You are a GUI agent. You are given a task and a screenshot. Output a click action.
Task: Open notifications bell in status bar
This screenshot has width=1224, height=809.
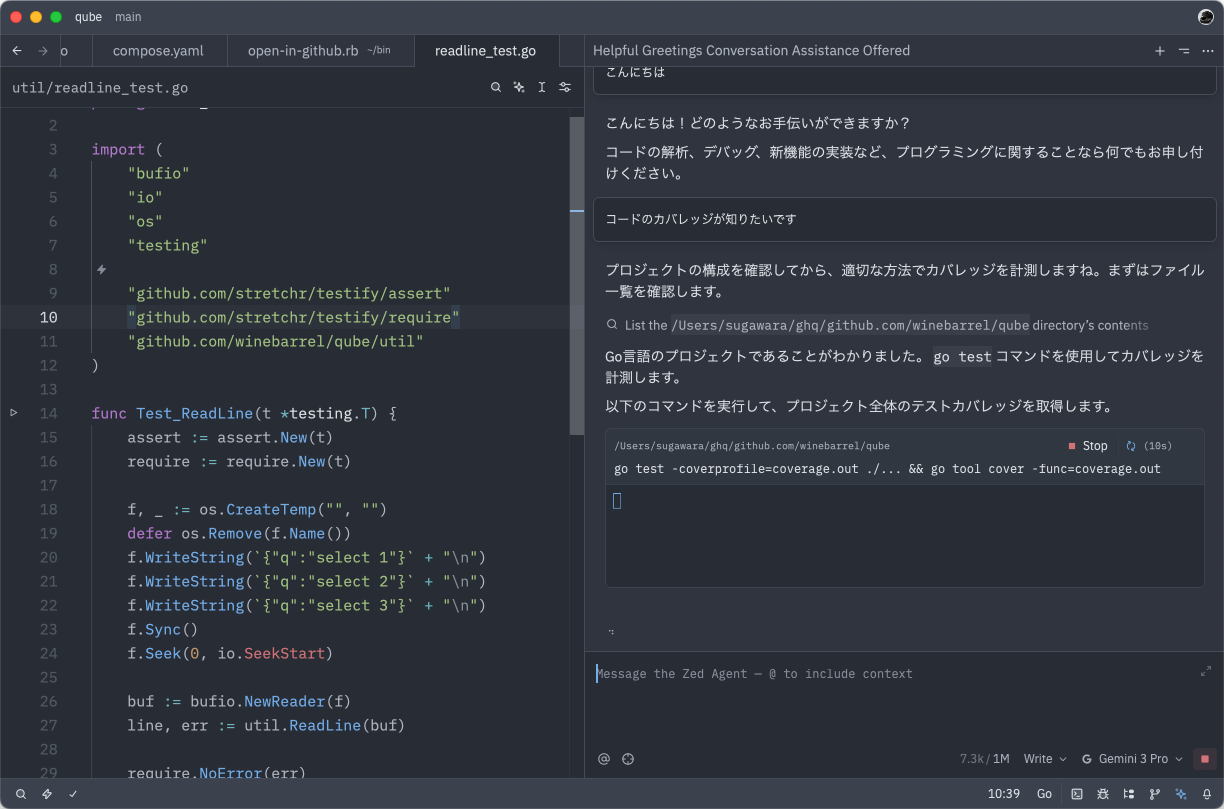pyautogui.click(x=1207, y=794)
